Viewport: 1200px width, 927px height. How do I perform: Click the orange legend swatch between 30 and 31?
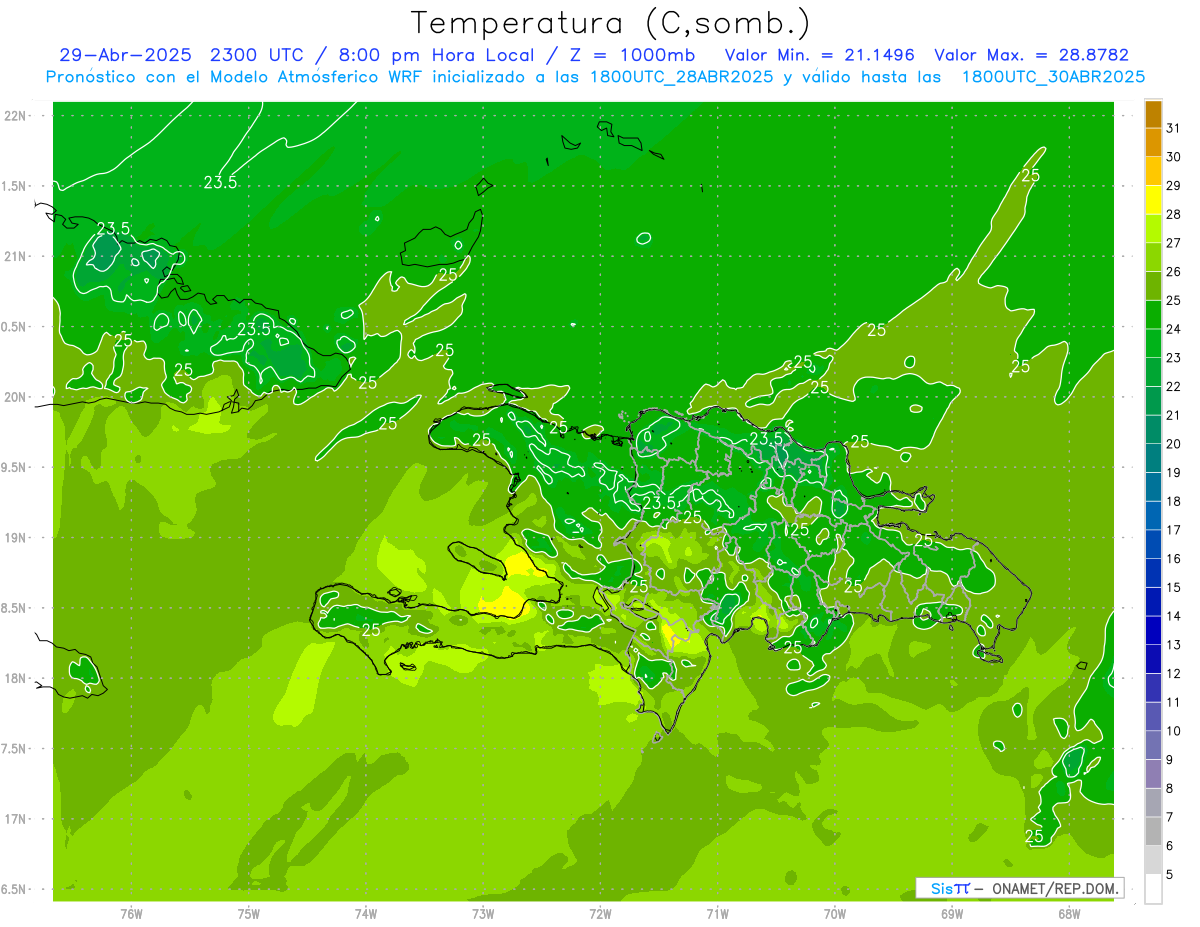(x=1153, y=143)
